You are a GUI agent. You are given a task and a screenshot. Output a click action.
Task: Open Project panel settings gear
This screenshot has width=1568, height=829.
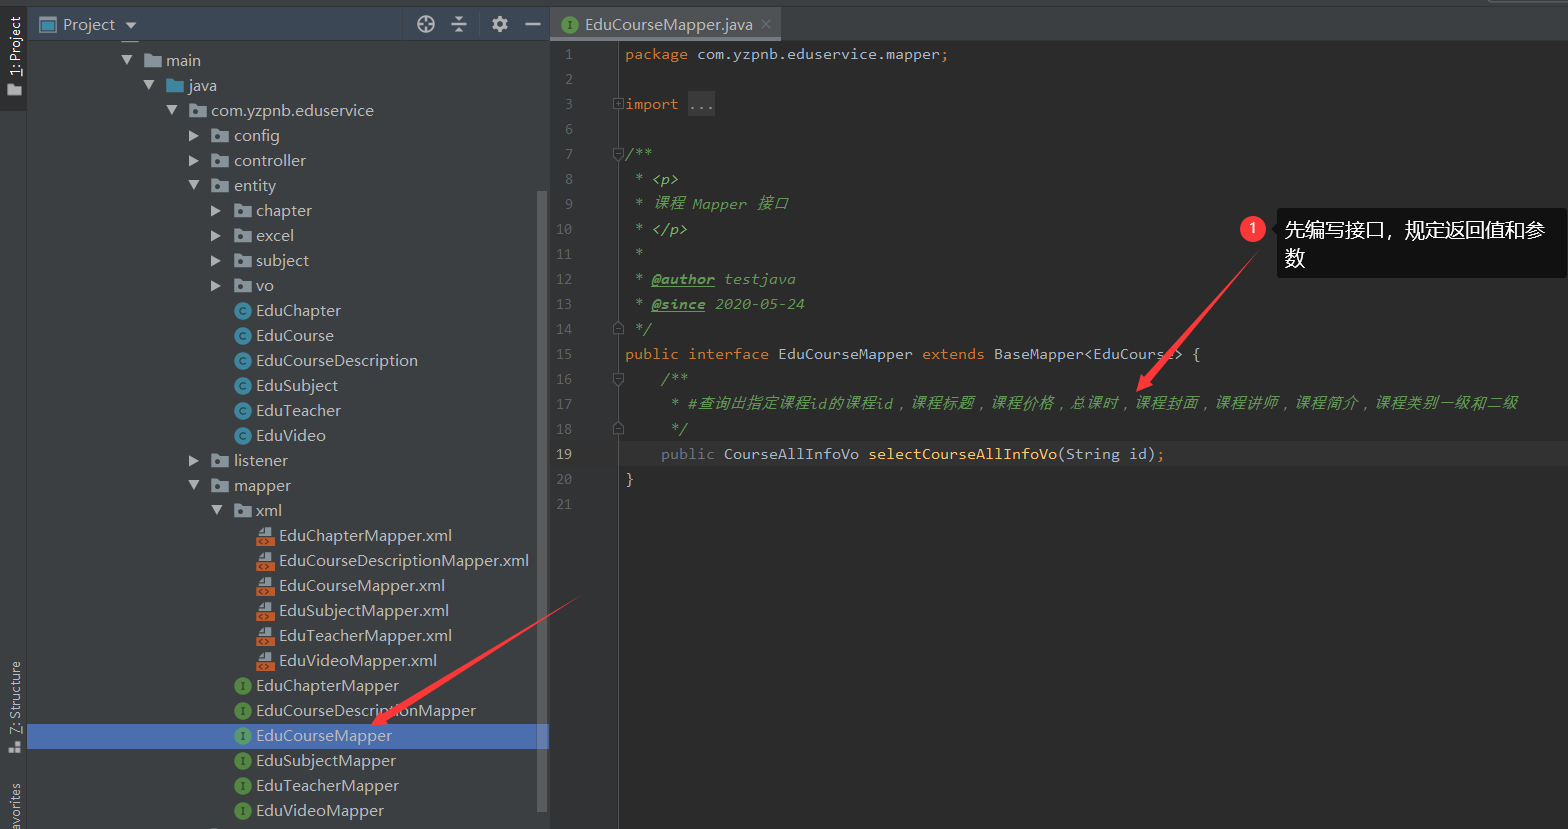pyautogui.click(x=500, y=24)
